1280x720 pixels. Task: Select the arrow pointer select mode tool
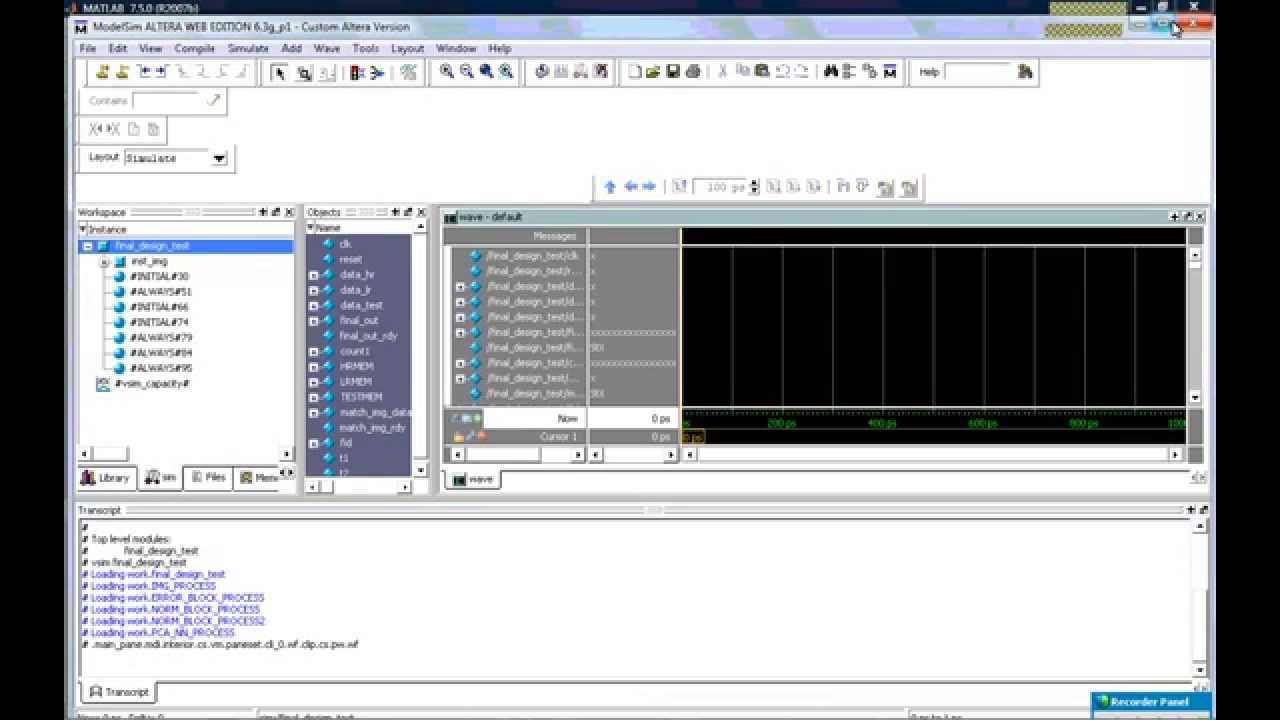279,72
